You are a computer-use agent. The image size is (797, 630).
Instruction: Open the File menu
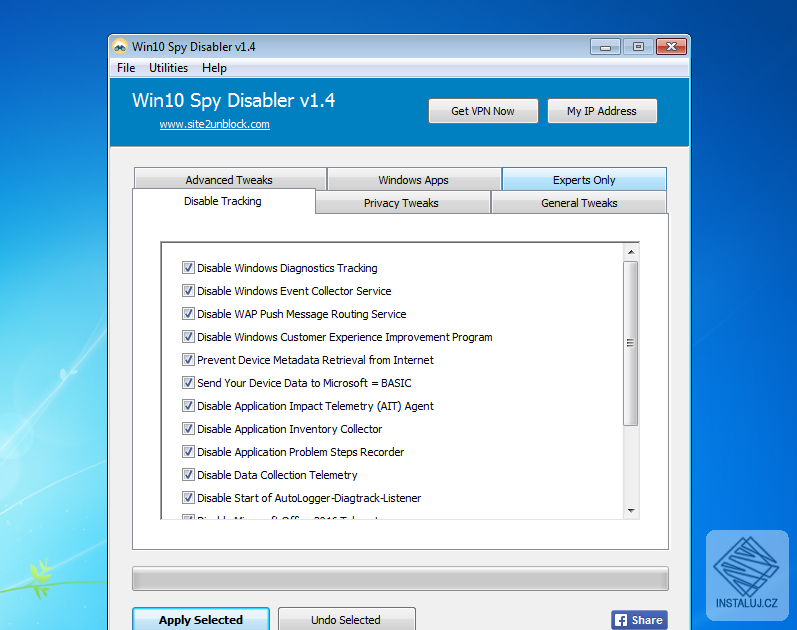coord(126,68)
